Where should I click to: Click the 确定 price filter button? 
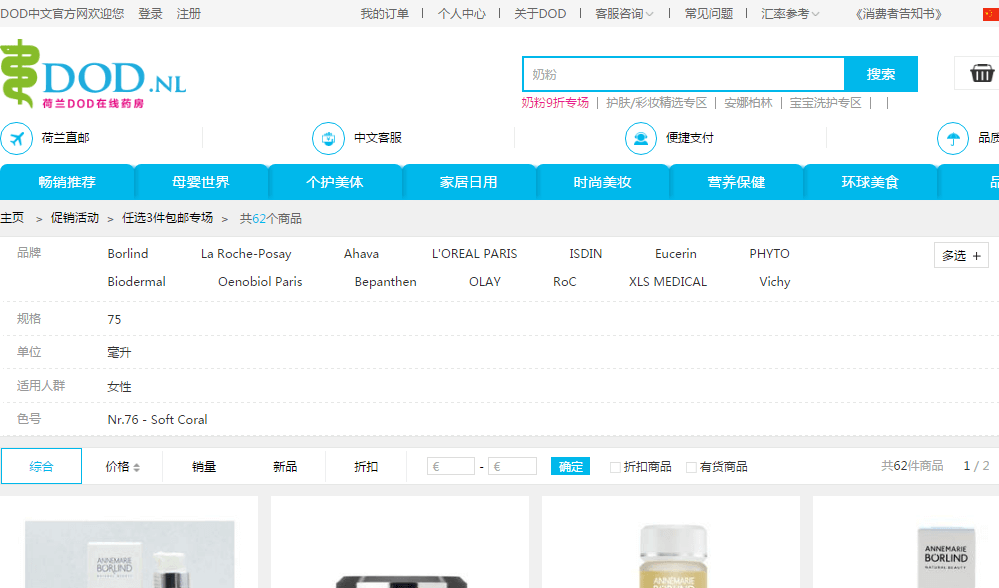pyautogui.click(x=570, y=466)
